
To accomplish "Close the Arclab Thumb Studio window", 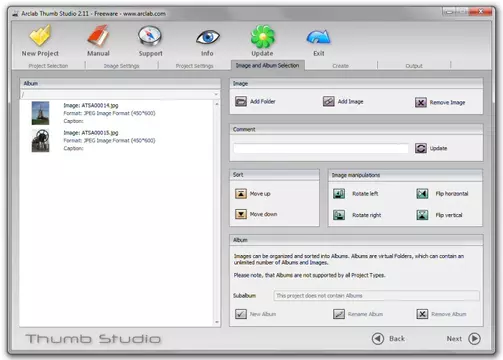I will pos(480,12).
